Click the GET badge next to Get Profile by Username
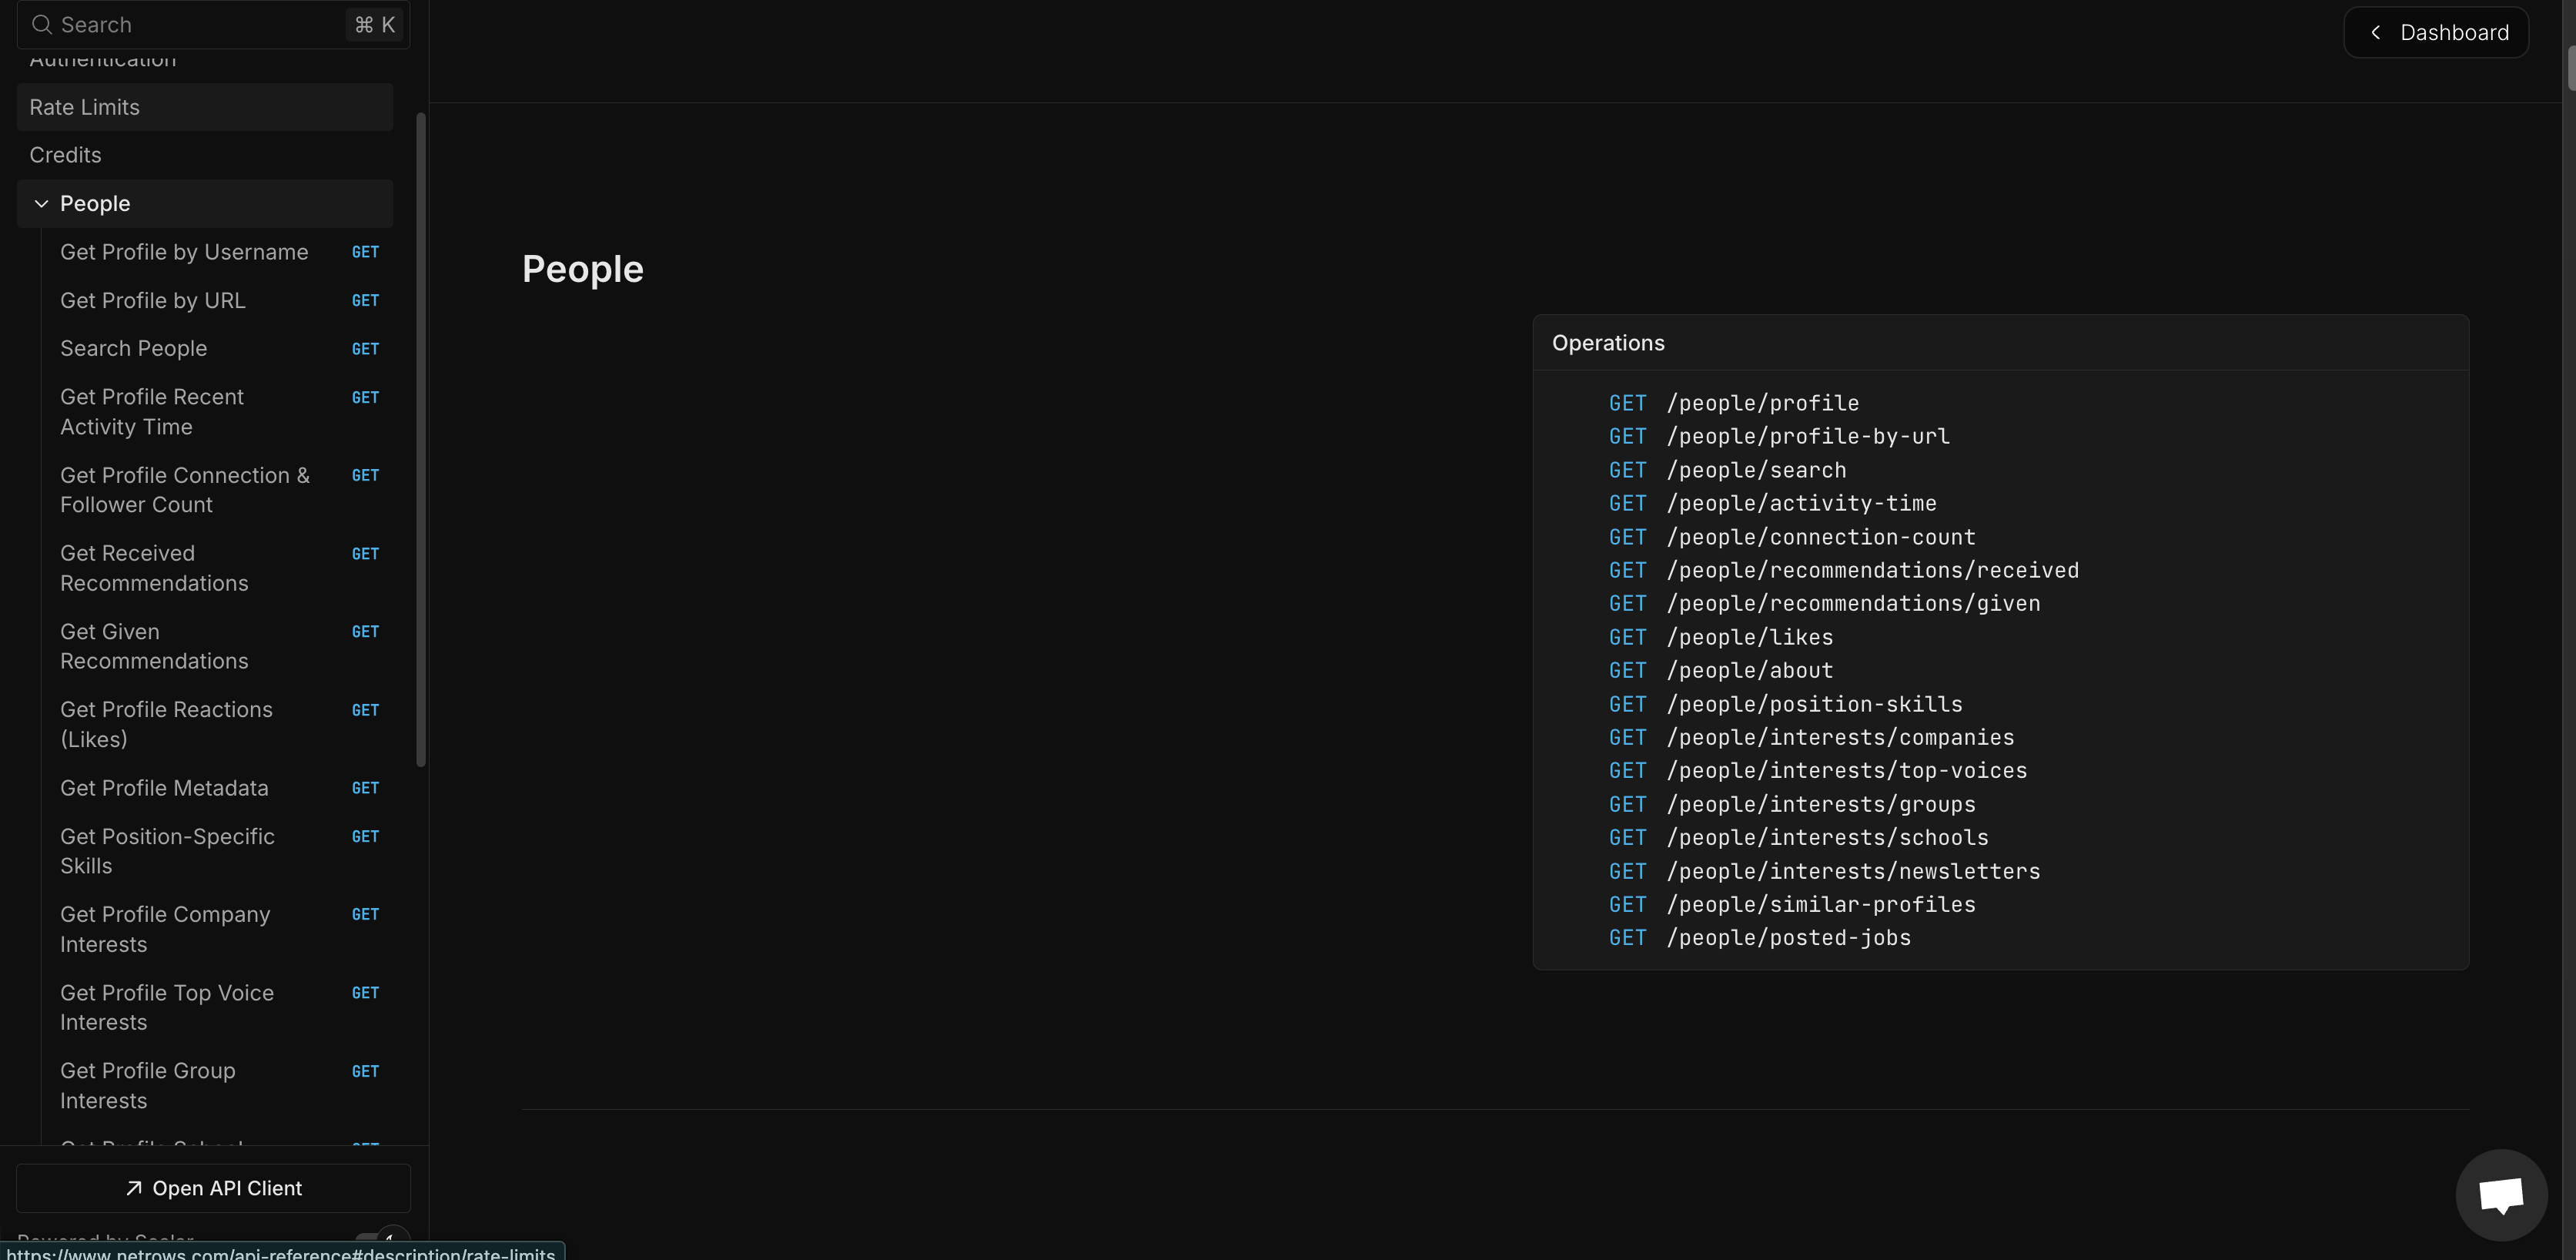The height and width of the screenshot is (1260, 2576). pos(364,252)
